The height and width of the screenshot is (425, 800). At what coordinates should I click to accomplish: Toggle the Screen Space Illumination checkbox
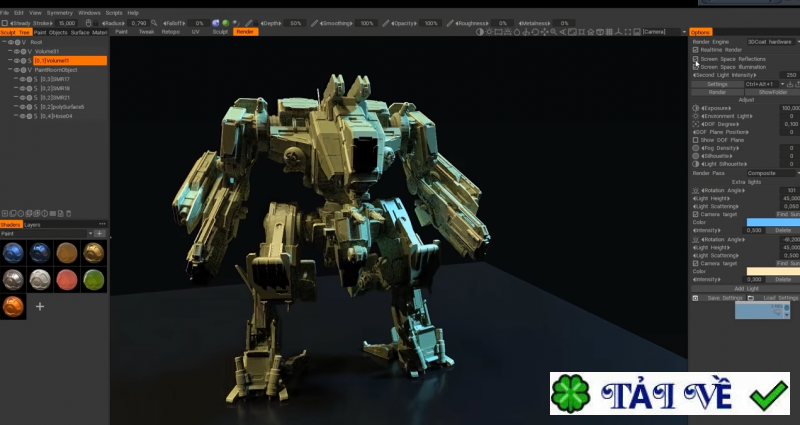[695, 67]
